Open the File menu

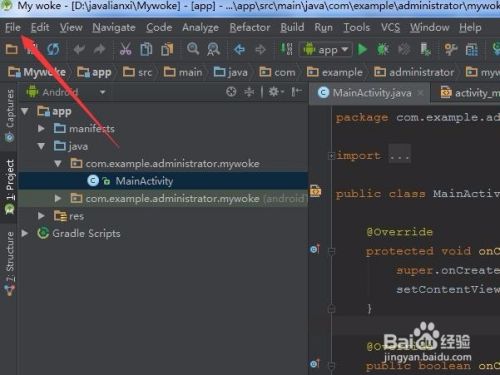(x=13, y=27)
